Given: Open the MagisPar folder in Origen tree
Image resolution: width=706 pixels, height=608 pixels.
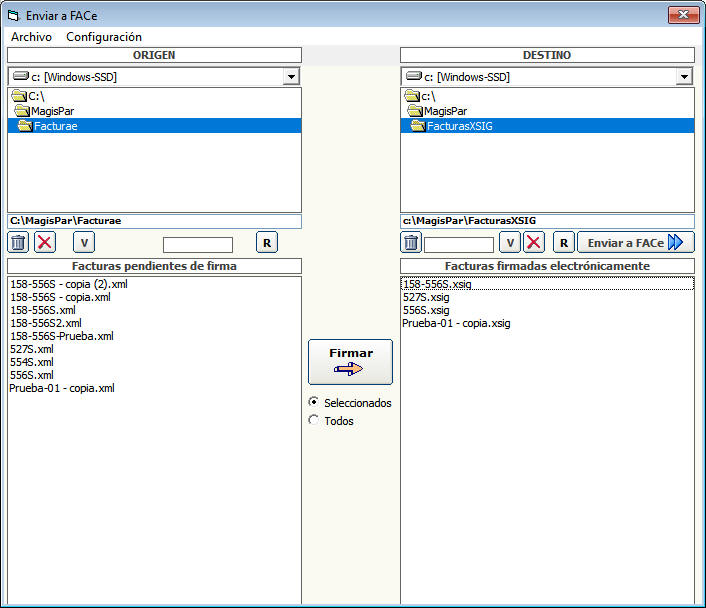Looking at the screenshot, I should (x=52, y=111).
